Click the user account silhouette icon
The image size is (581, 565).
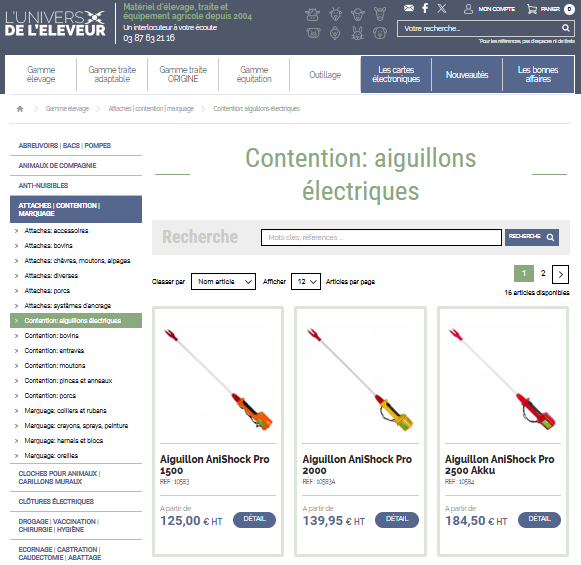468,9
